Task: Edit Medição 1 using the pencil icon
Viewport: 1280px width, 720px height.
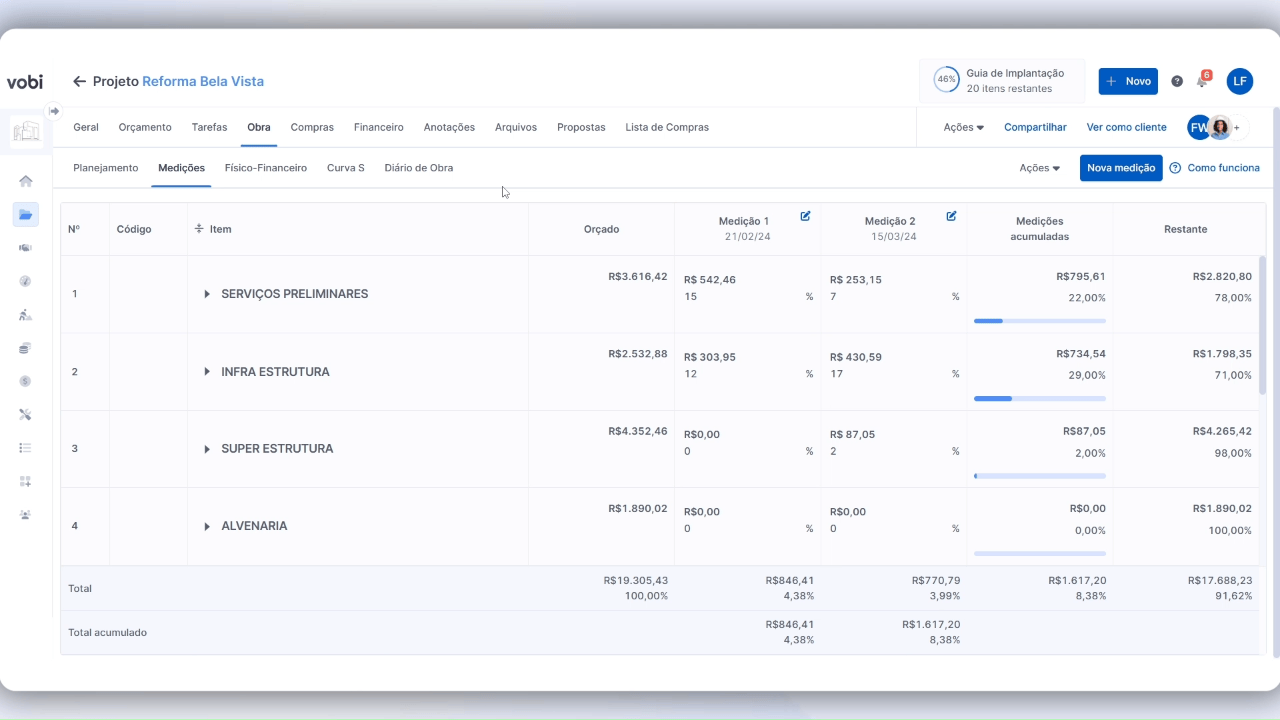Action: click(x=805, y=216)
